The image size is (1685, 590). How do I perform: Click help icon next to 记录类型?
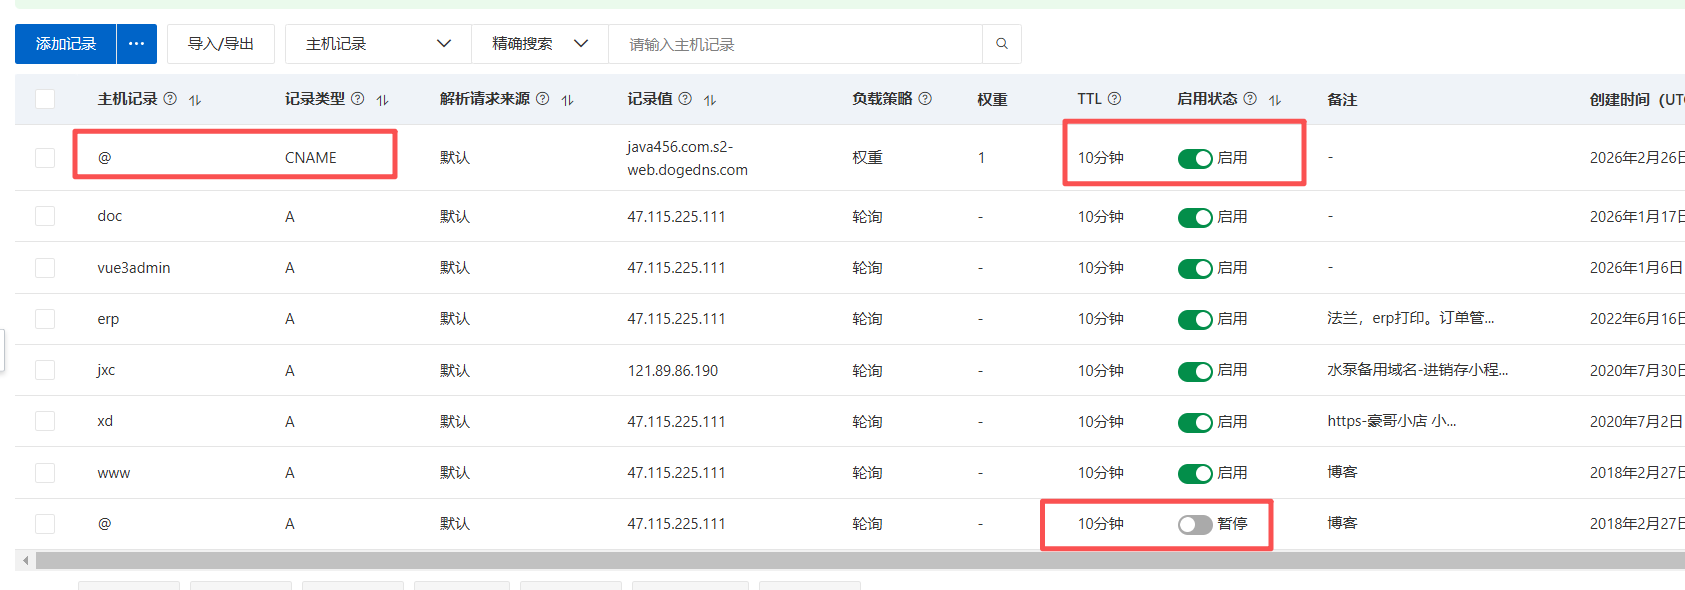(x=357, y=99)
